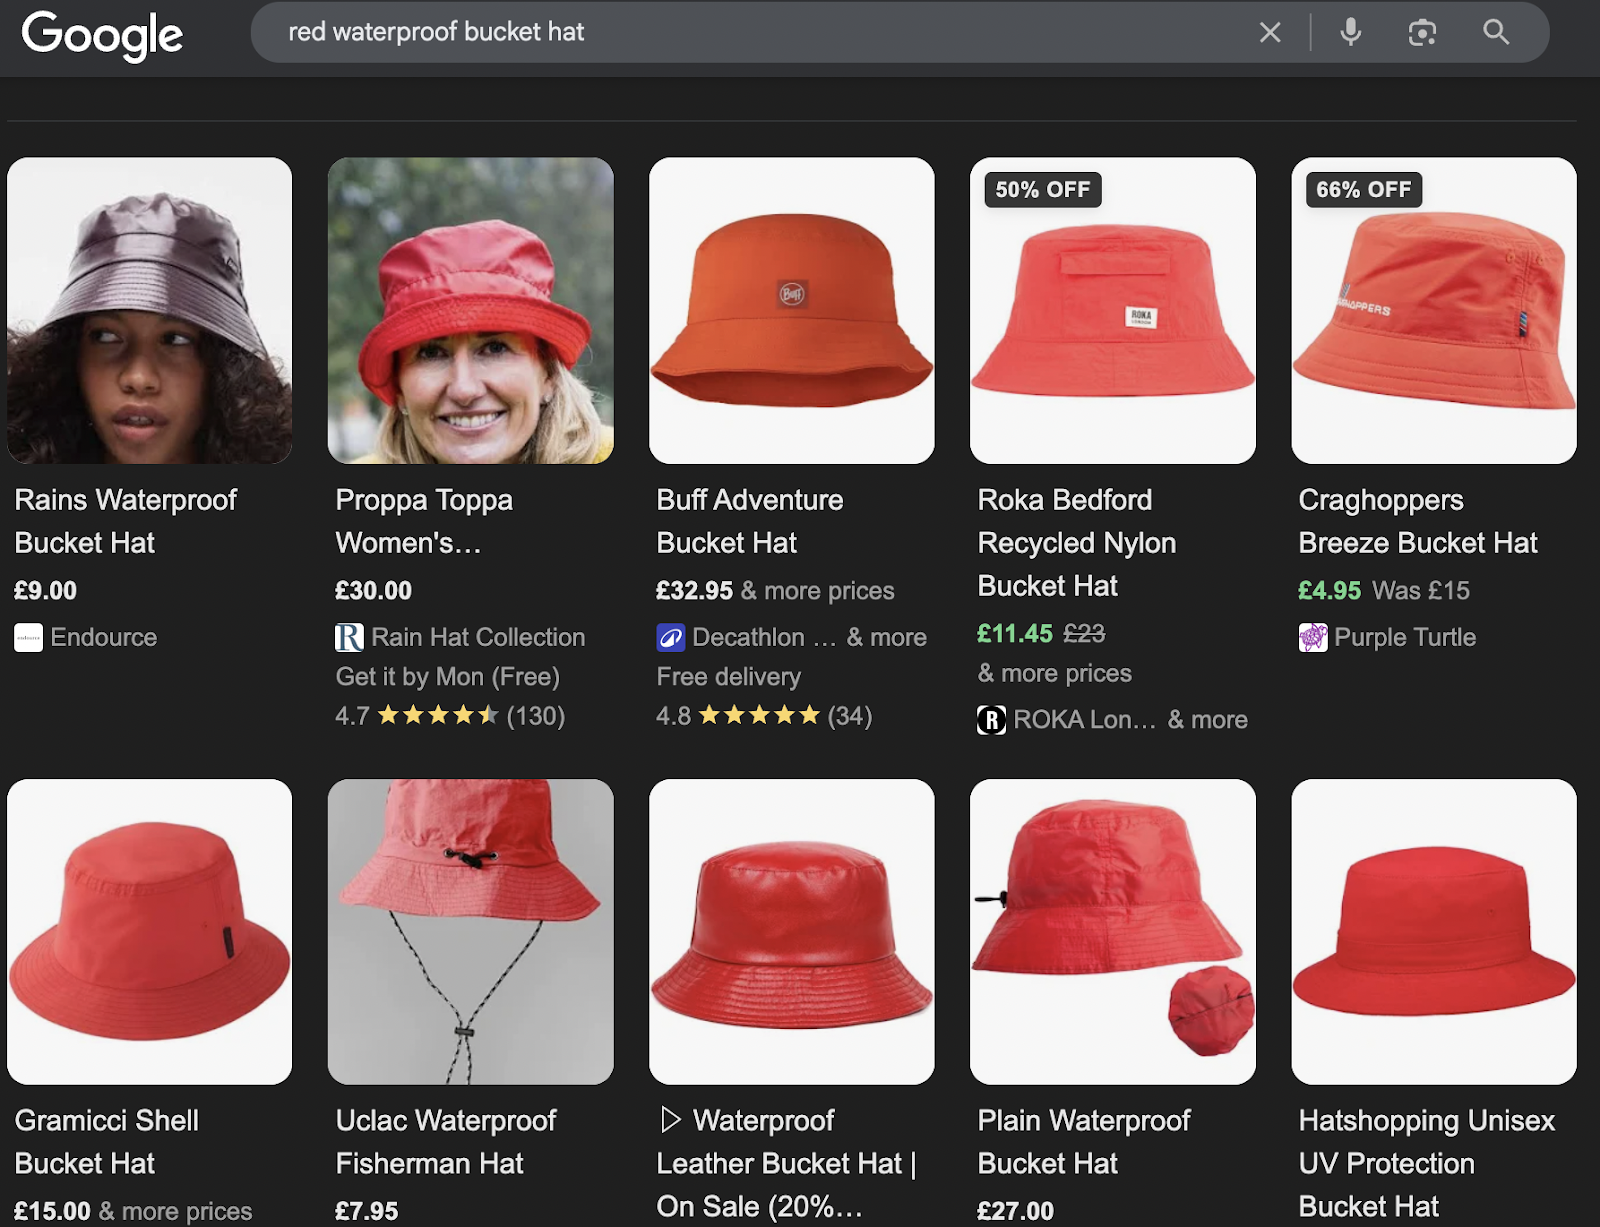Click the ROKA London seller icon

tap(991, 720)
